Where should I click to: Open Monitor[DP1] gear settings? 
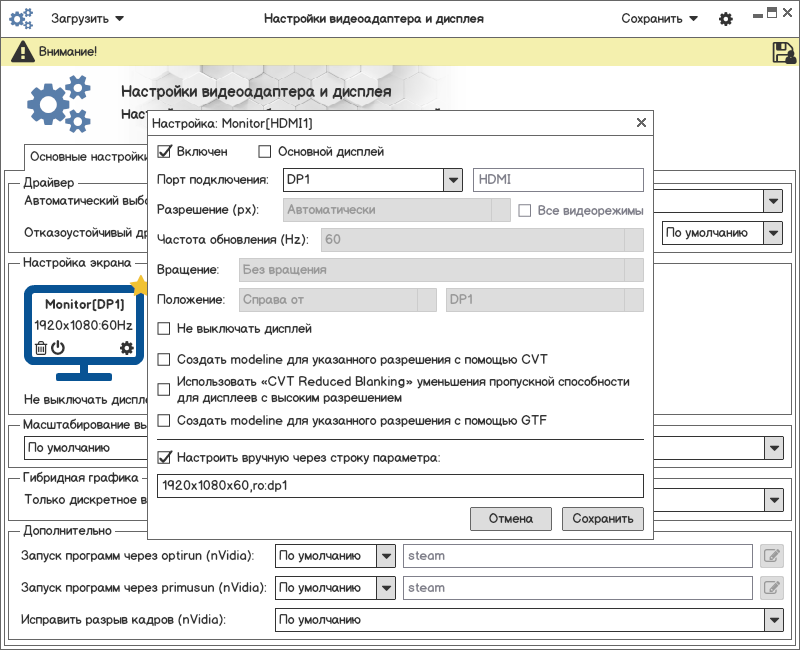(x=126, y=348)
